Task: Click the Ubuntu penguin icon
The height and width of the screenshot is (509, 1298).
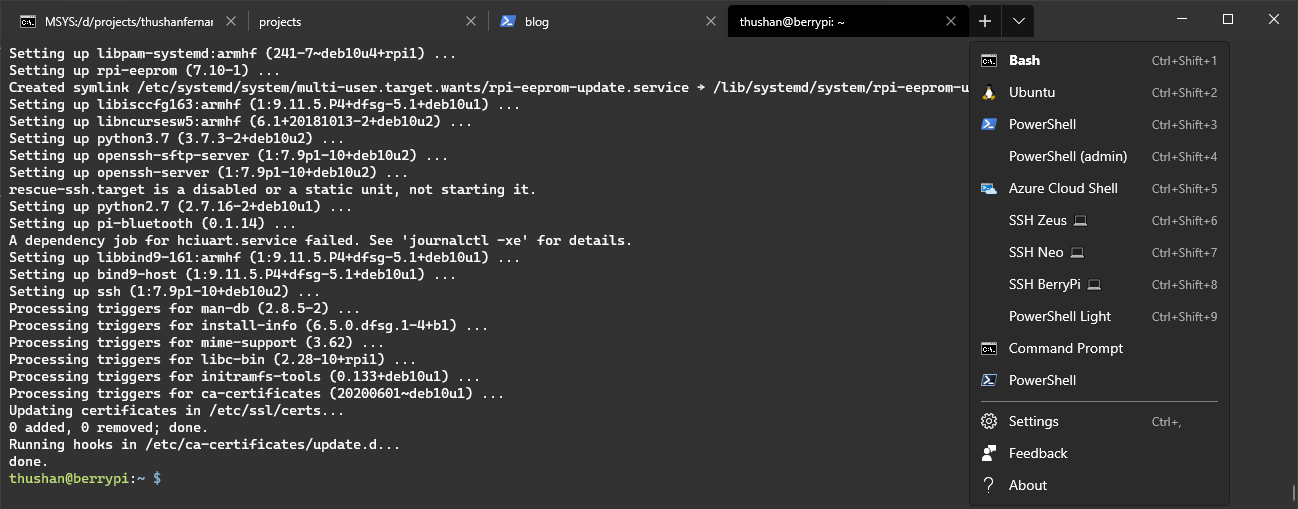Action: 989,93
